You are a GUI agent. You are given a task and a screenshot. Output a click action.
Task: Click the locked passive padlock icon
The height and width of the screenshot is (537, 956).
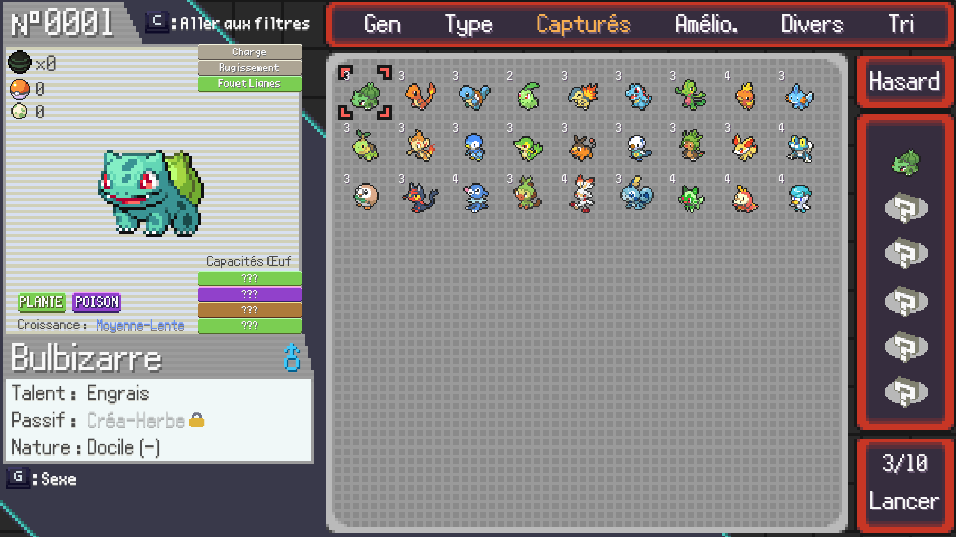click(196, 419)
